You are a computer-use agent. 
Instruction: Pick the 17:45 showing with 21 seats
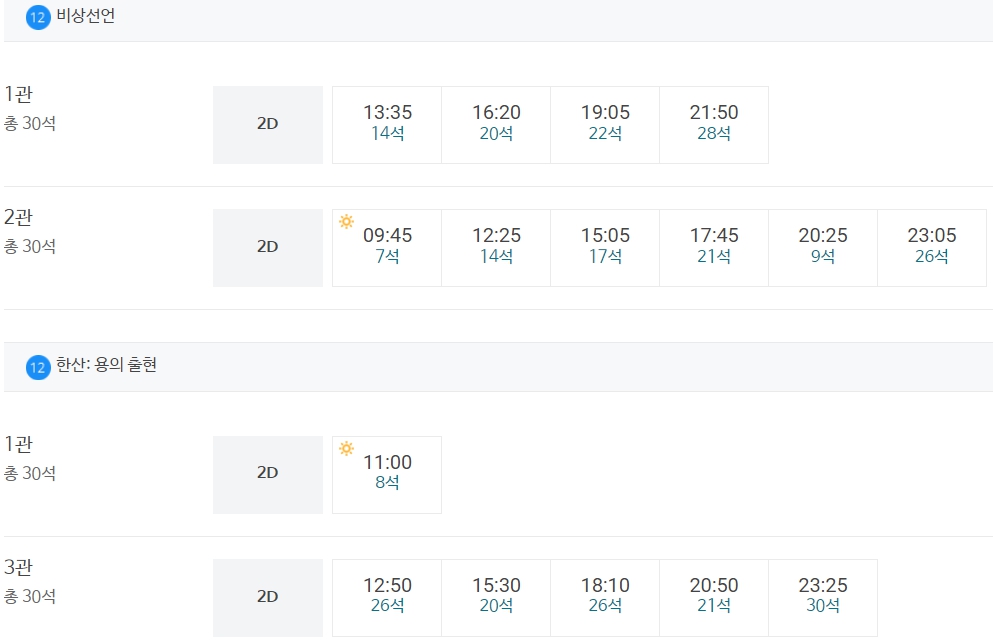[714, 248]
